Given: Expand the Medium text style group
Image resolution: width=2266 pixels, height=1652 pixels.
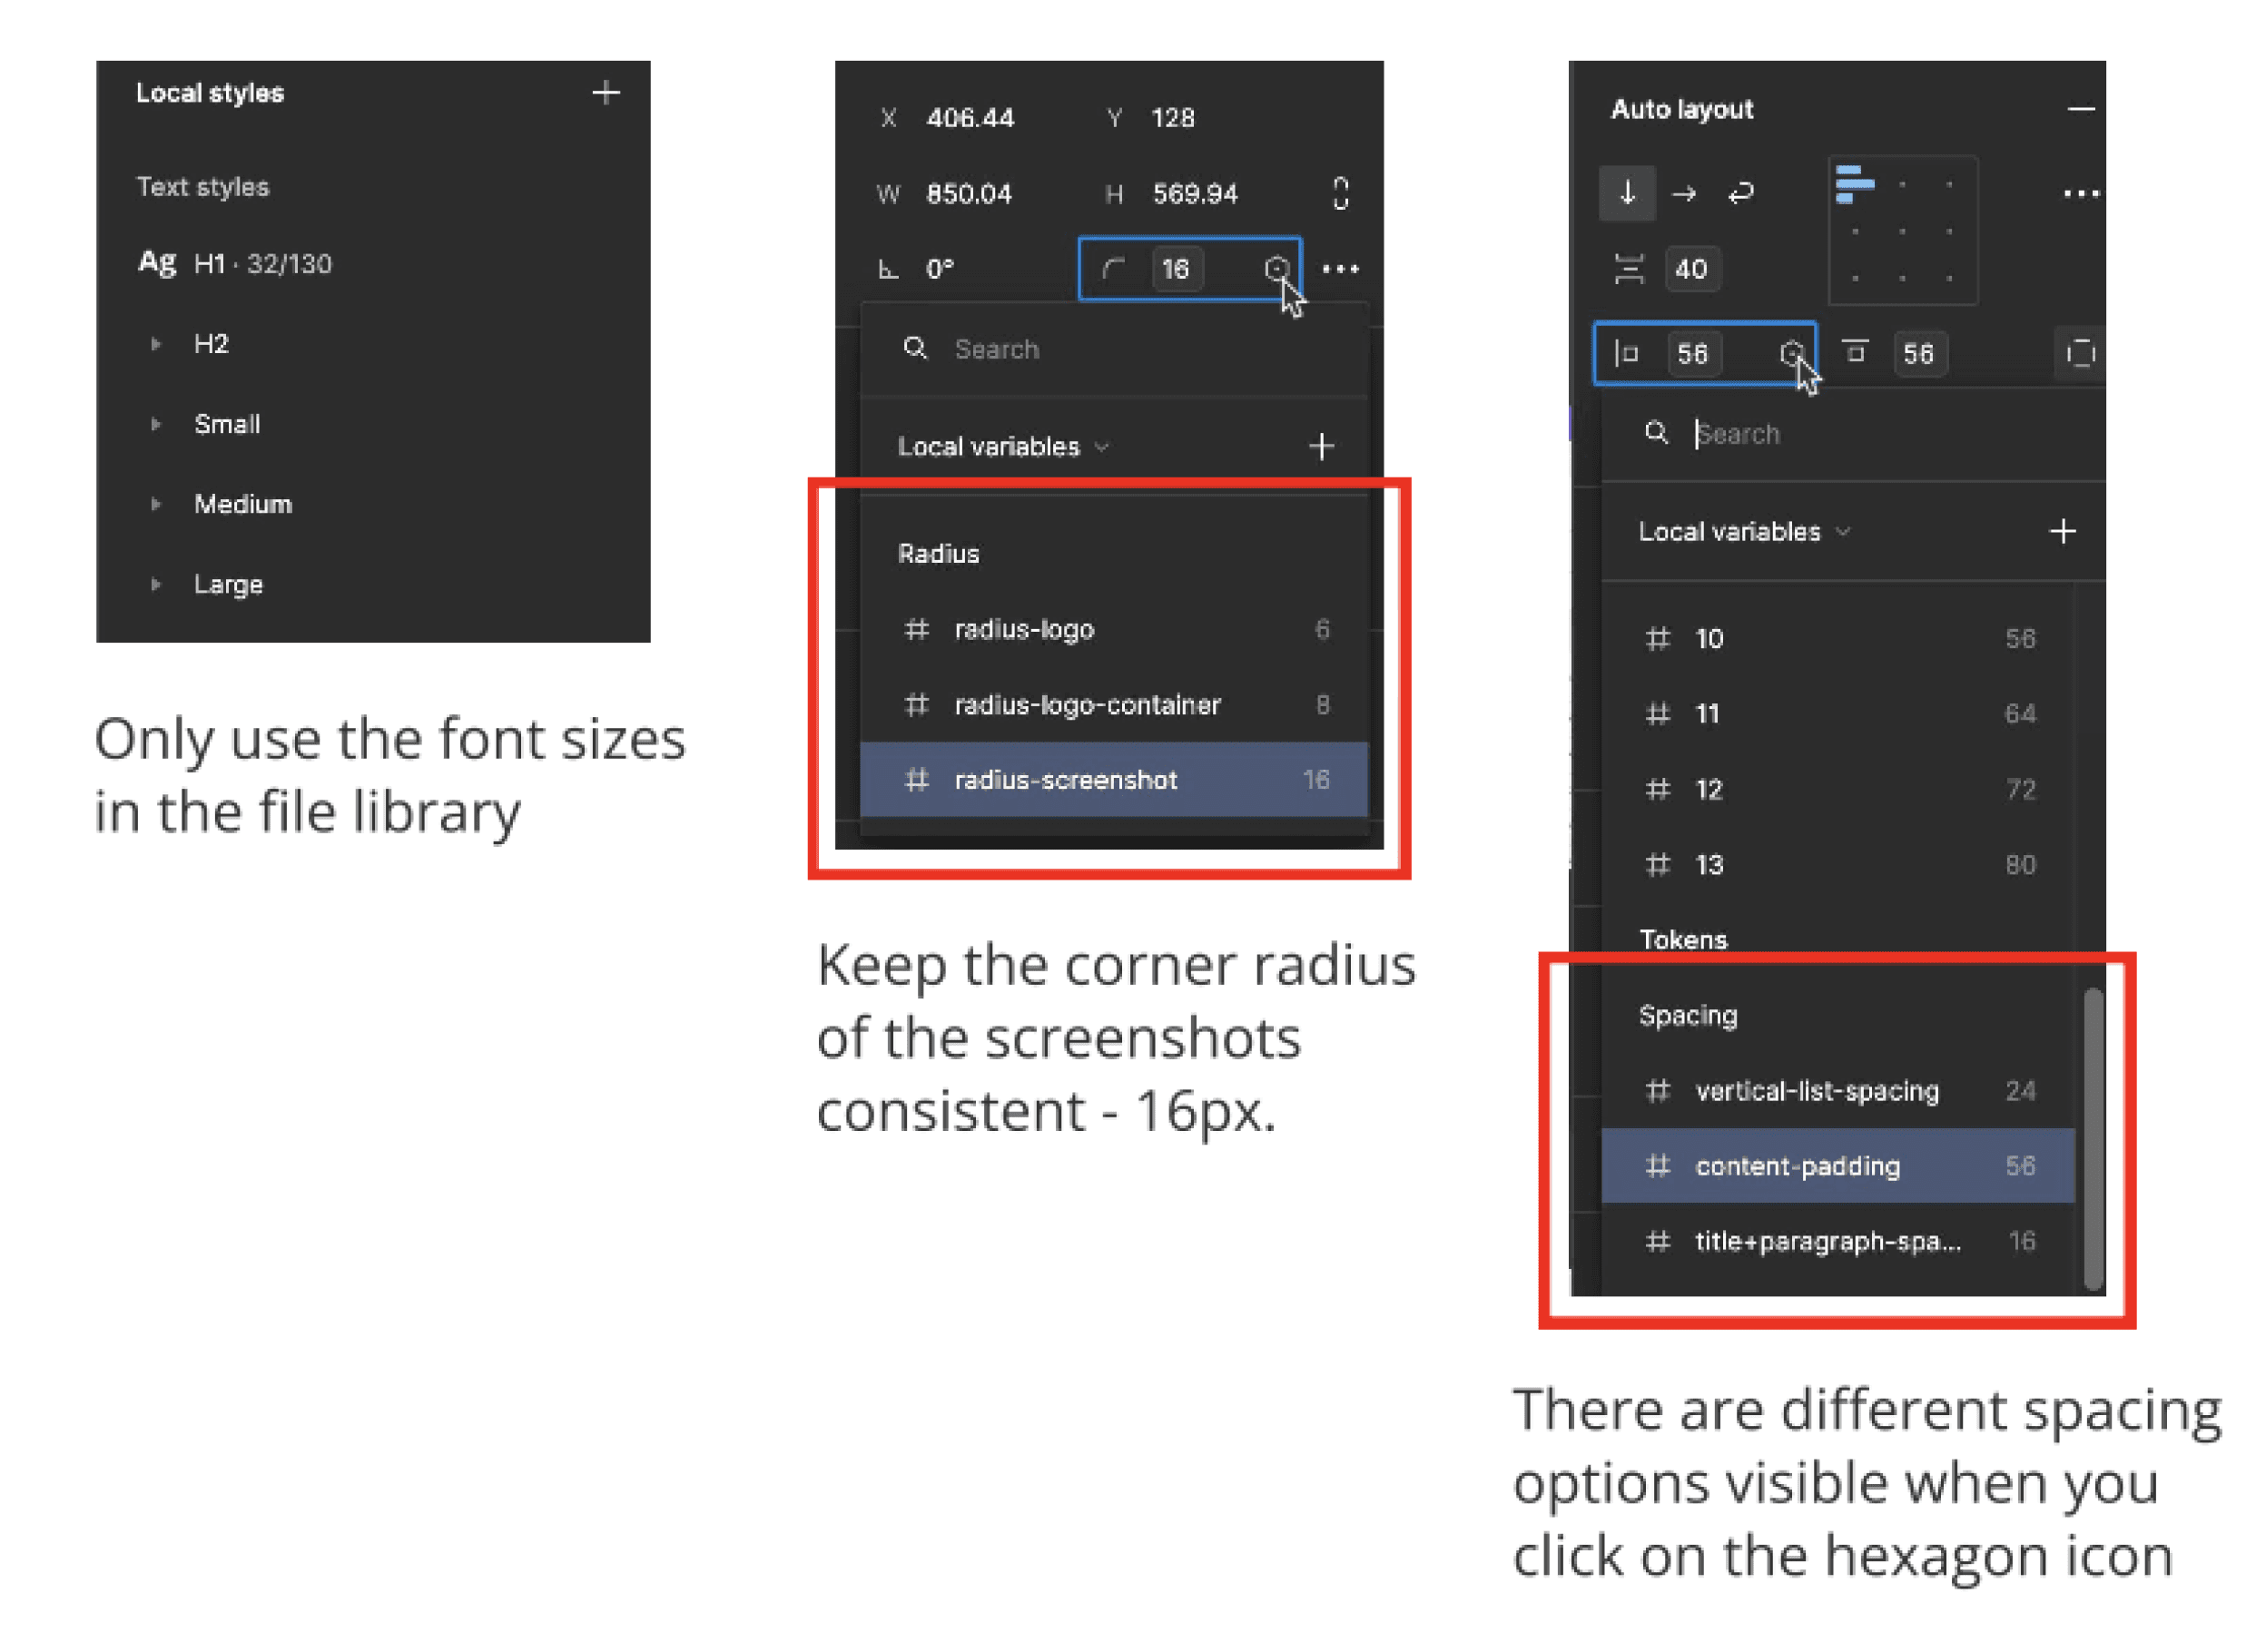Looking at the screenshot, I should click(156, 504).
